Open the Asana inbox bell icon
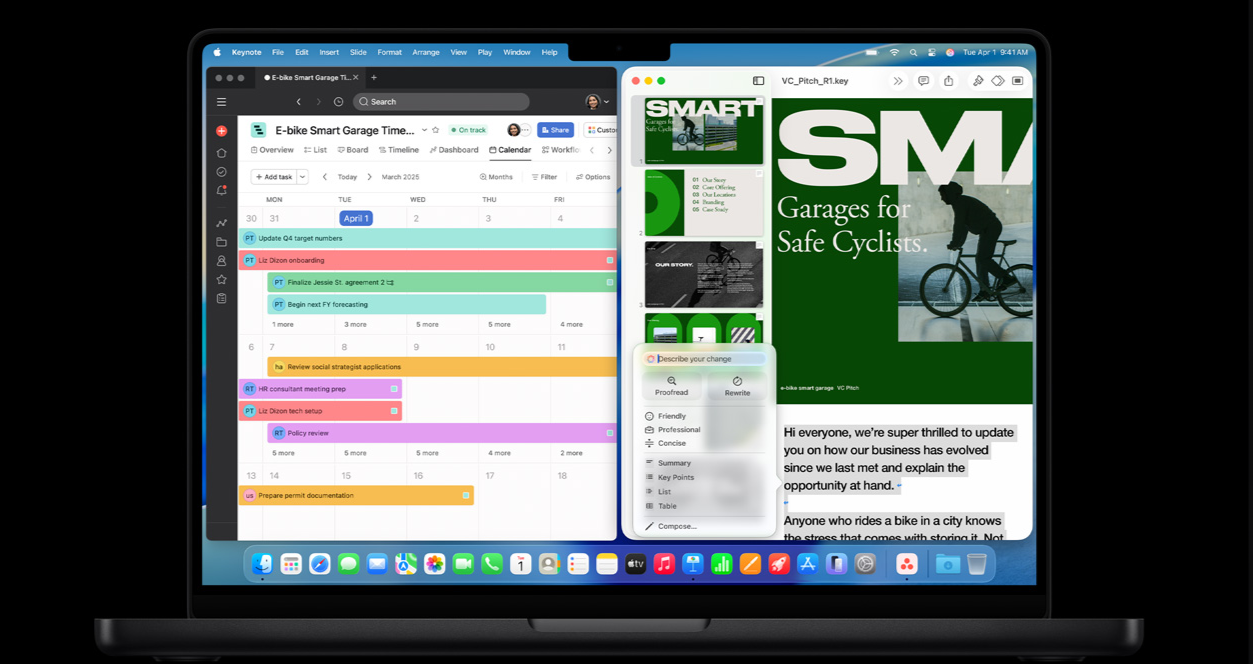1253x664 pixels. pyautogui.click(x=222, y=190)
